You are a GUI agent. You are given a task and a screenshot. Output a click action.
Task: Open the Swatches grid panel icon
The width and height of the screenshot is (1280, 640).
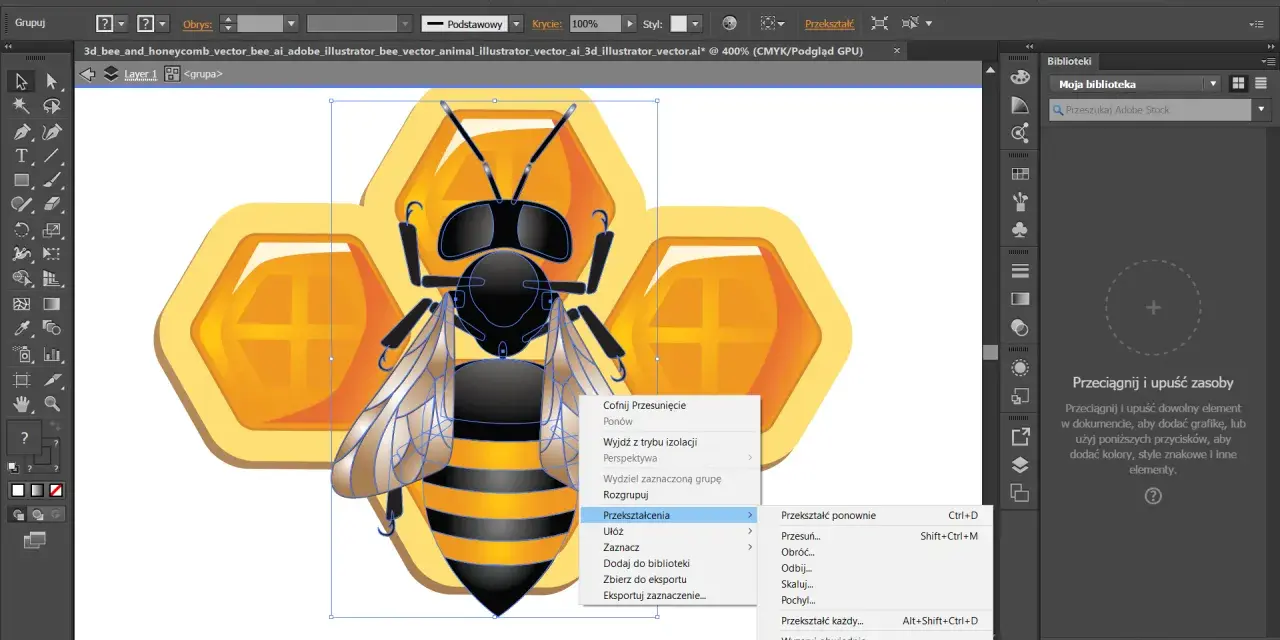click(1020, 174)
